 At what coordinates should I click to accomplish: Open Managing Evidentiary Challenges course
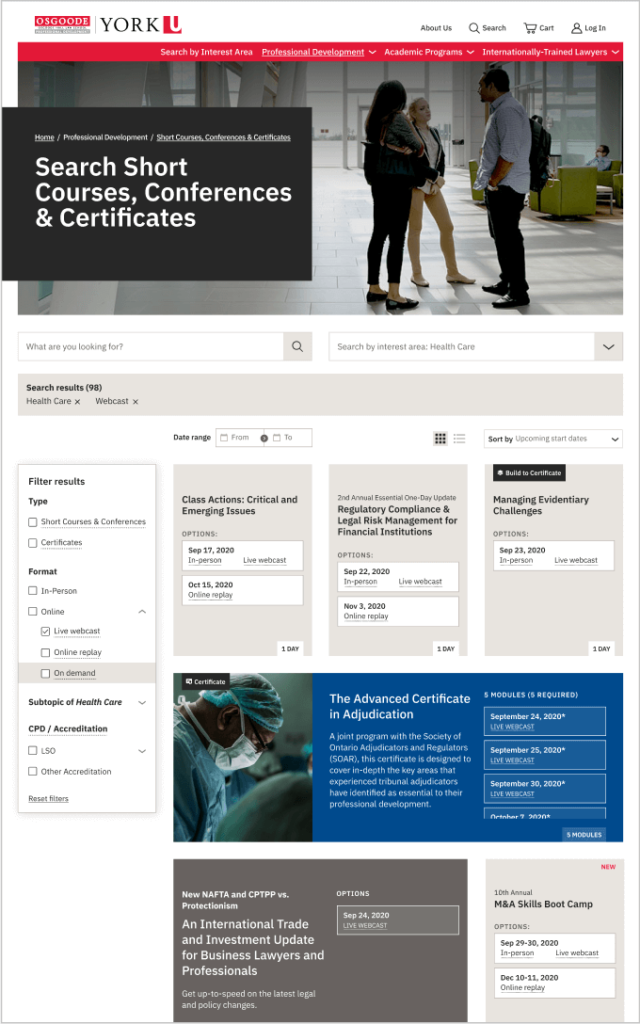541,505
